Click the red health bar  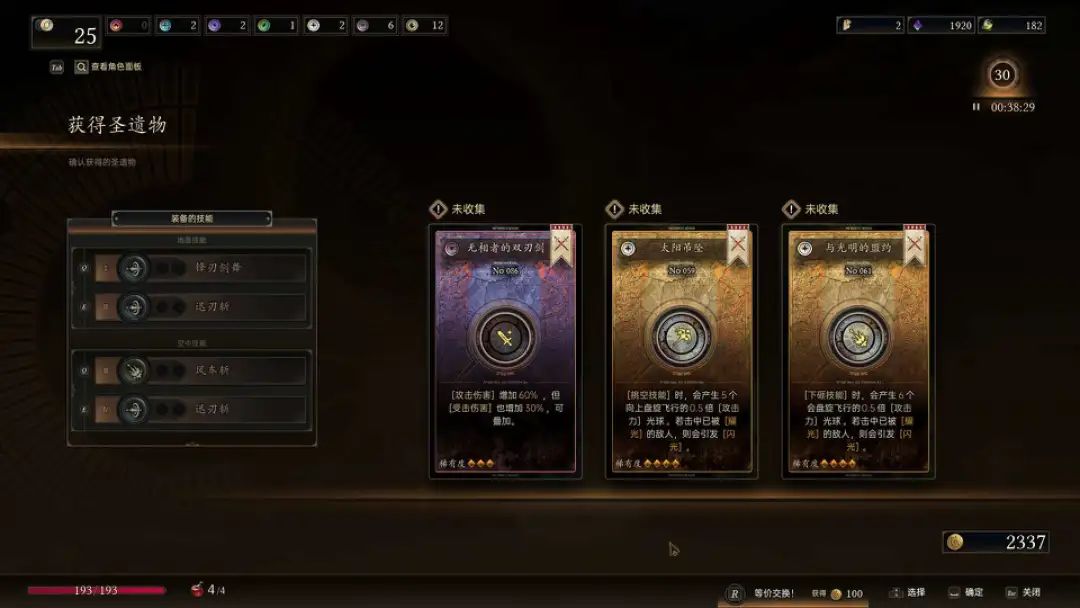click(96, 590)
